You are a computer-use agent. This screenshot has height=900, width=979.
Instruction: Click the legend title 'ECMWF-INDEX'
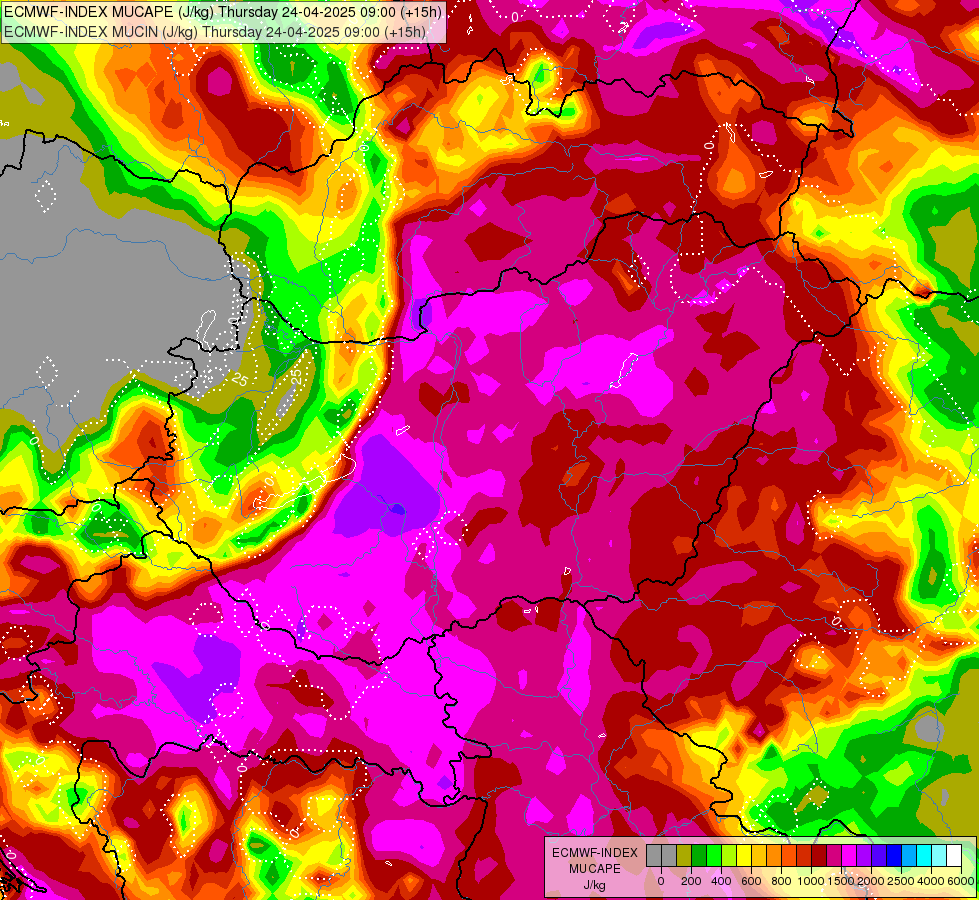[x=595, y=853]
